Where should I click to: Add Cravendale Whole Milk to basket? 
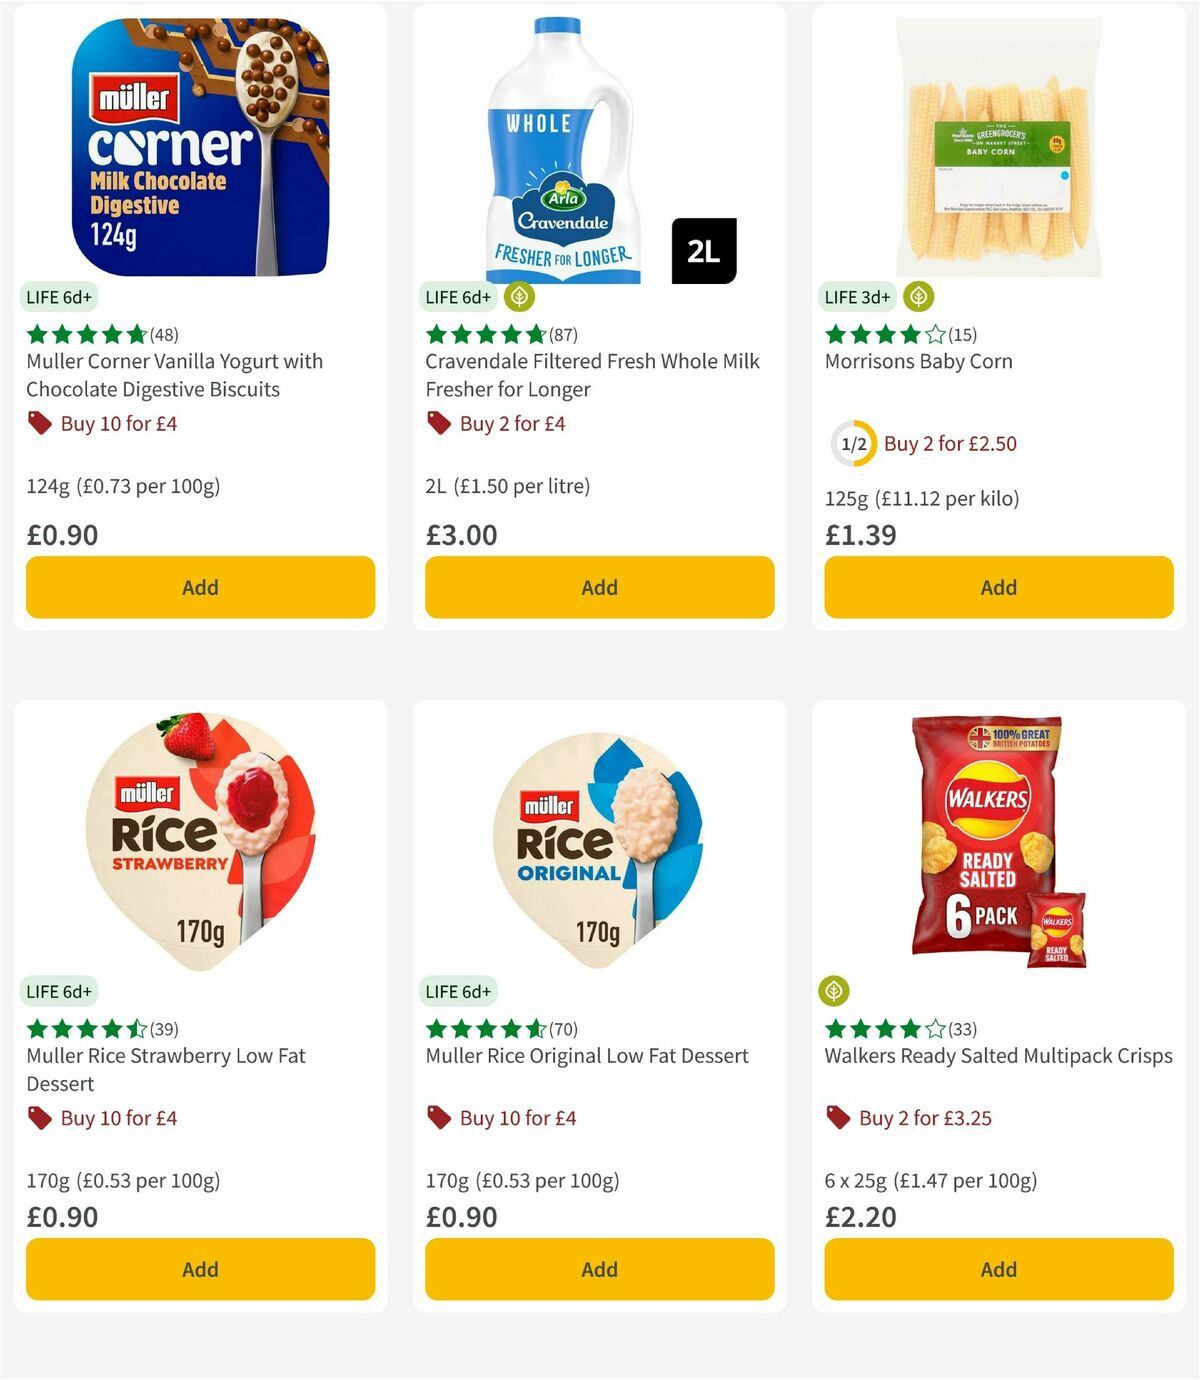[x=599, y=587]
